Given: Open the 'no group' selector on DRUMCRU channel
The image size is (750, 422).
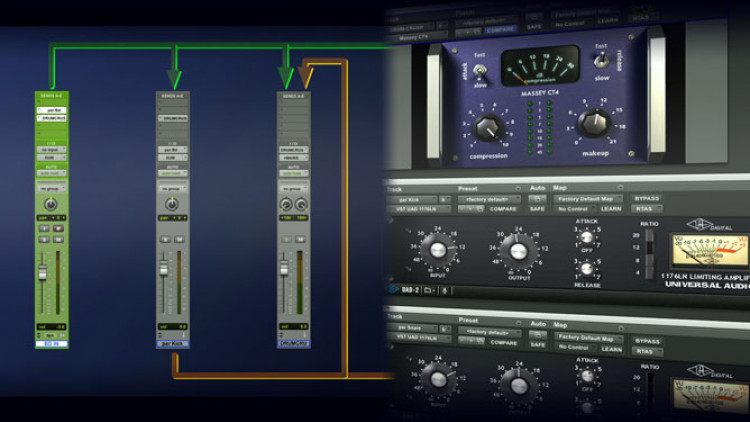Looking at the screenshot, I should (294, 189).
